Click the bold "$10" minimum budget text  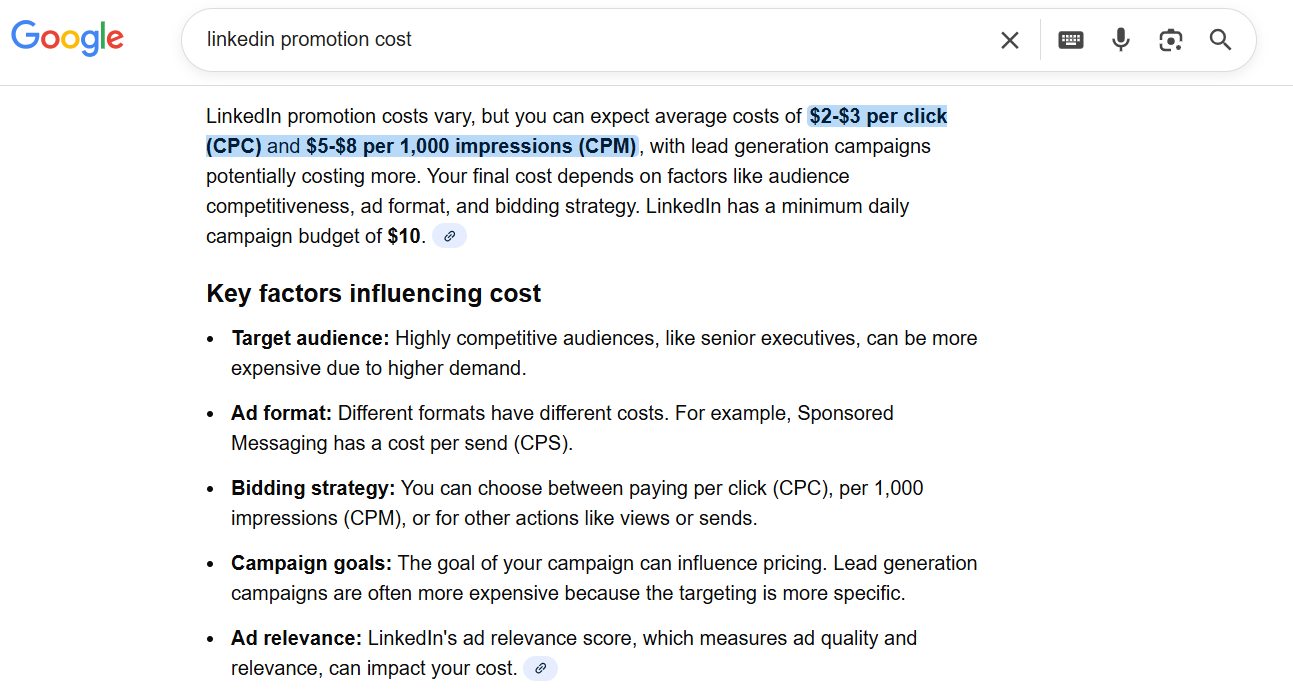pos(404,237)
